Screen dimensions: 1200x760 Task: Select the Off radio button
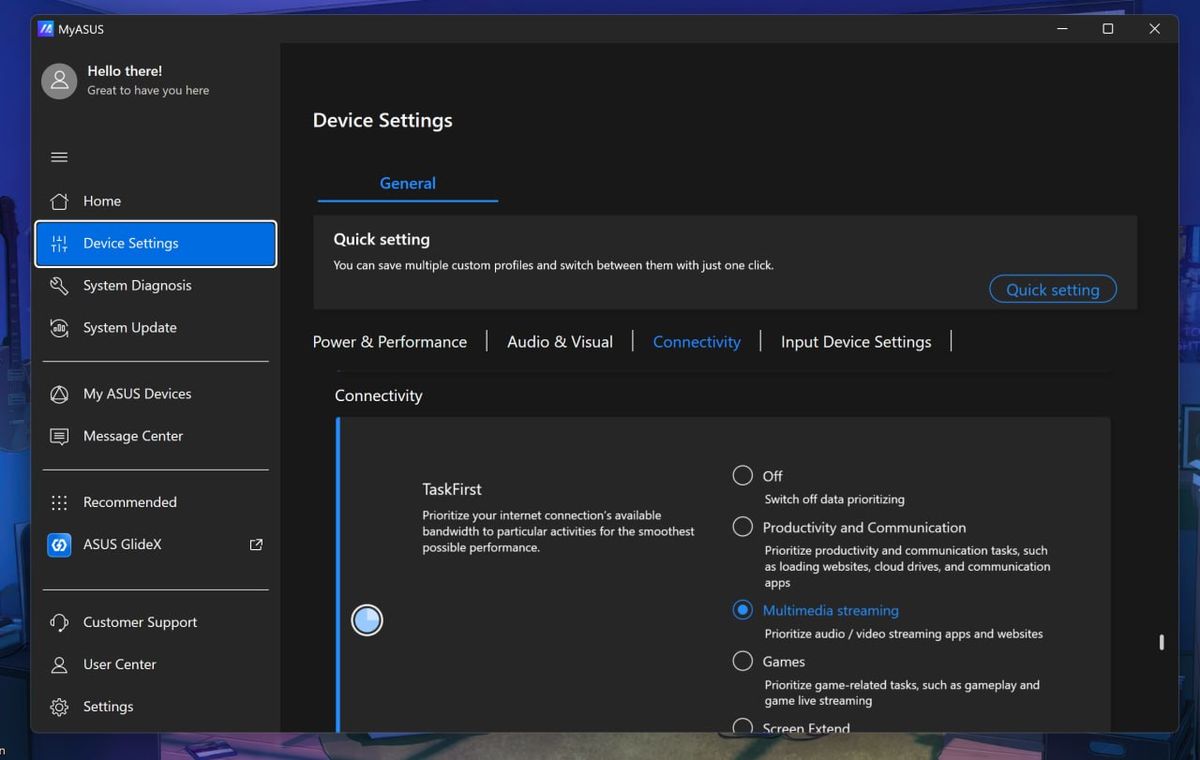click(742, 475)
